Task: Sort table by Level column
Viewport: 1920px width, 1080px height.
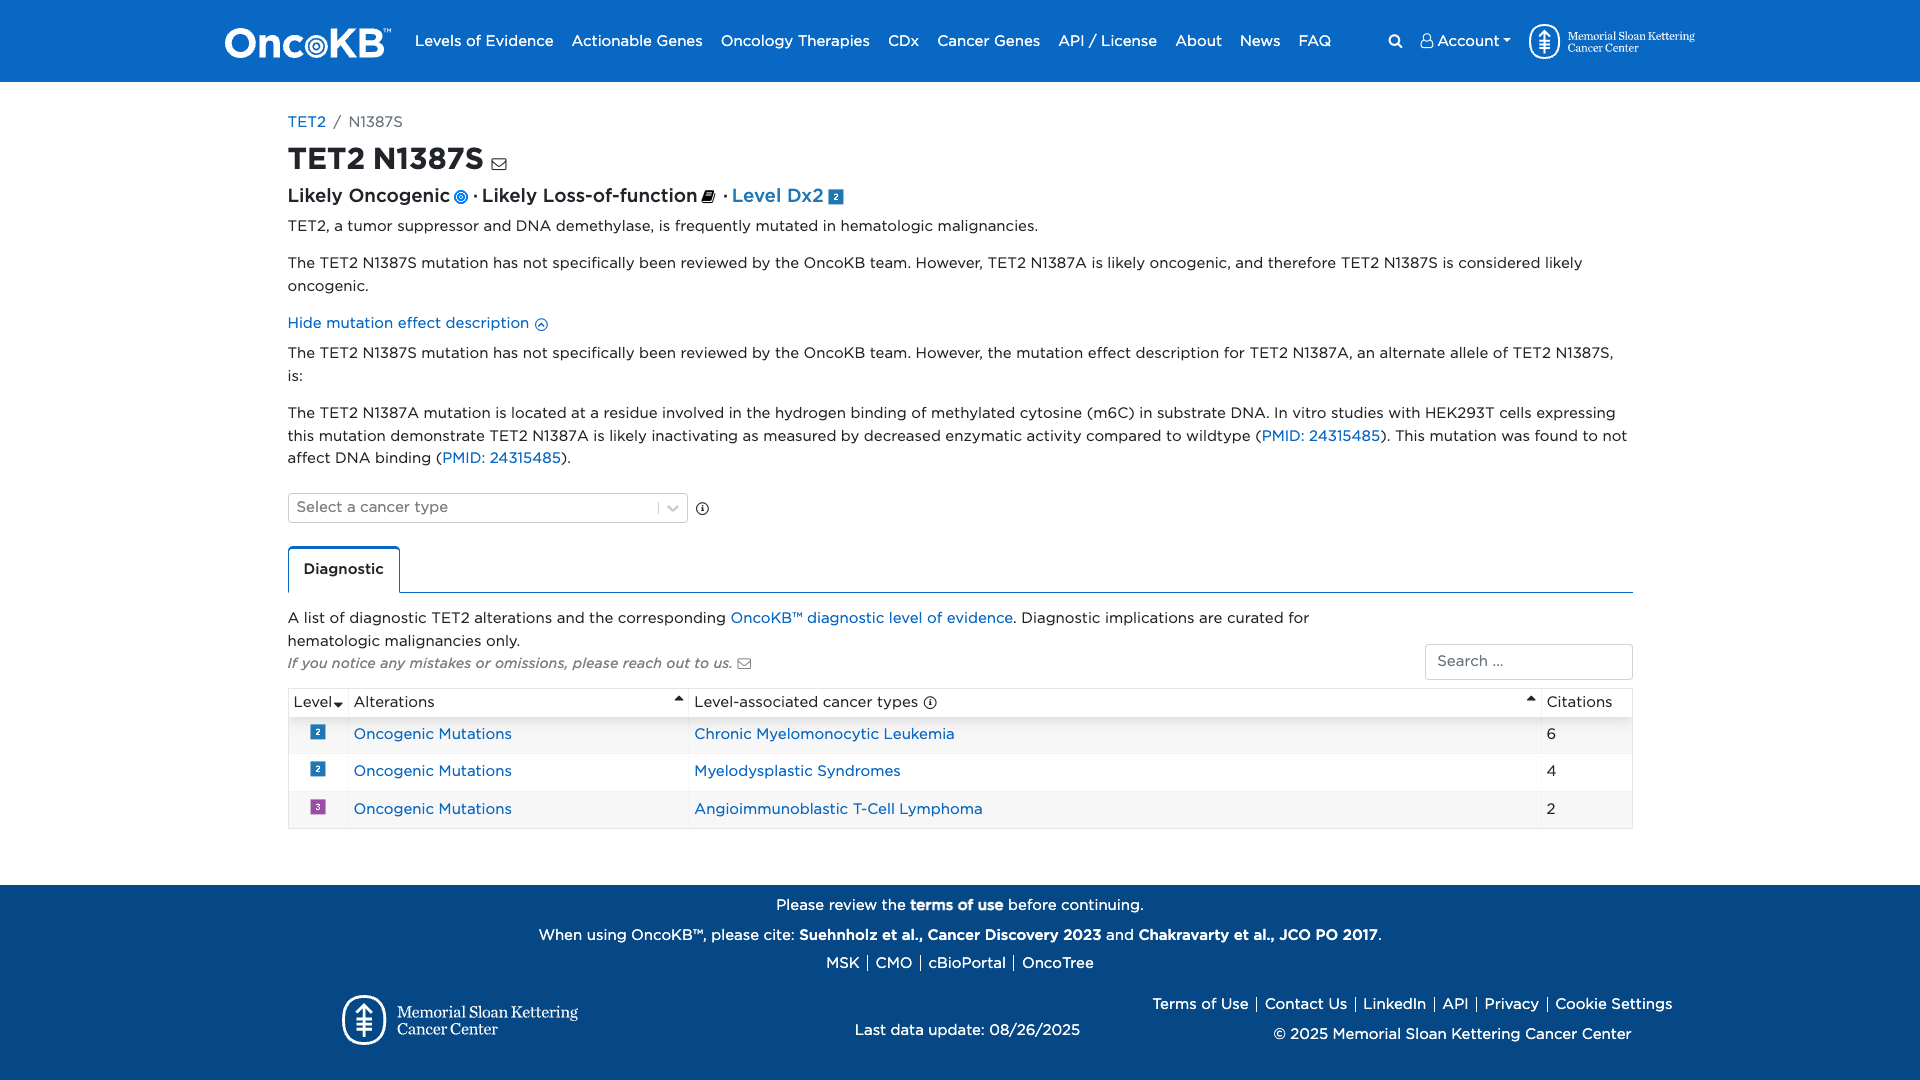Action: (x=318, y=703)
